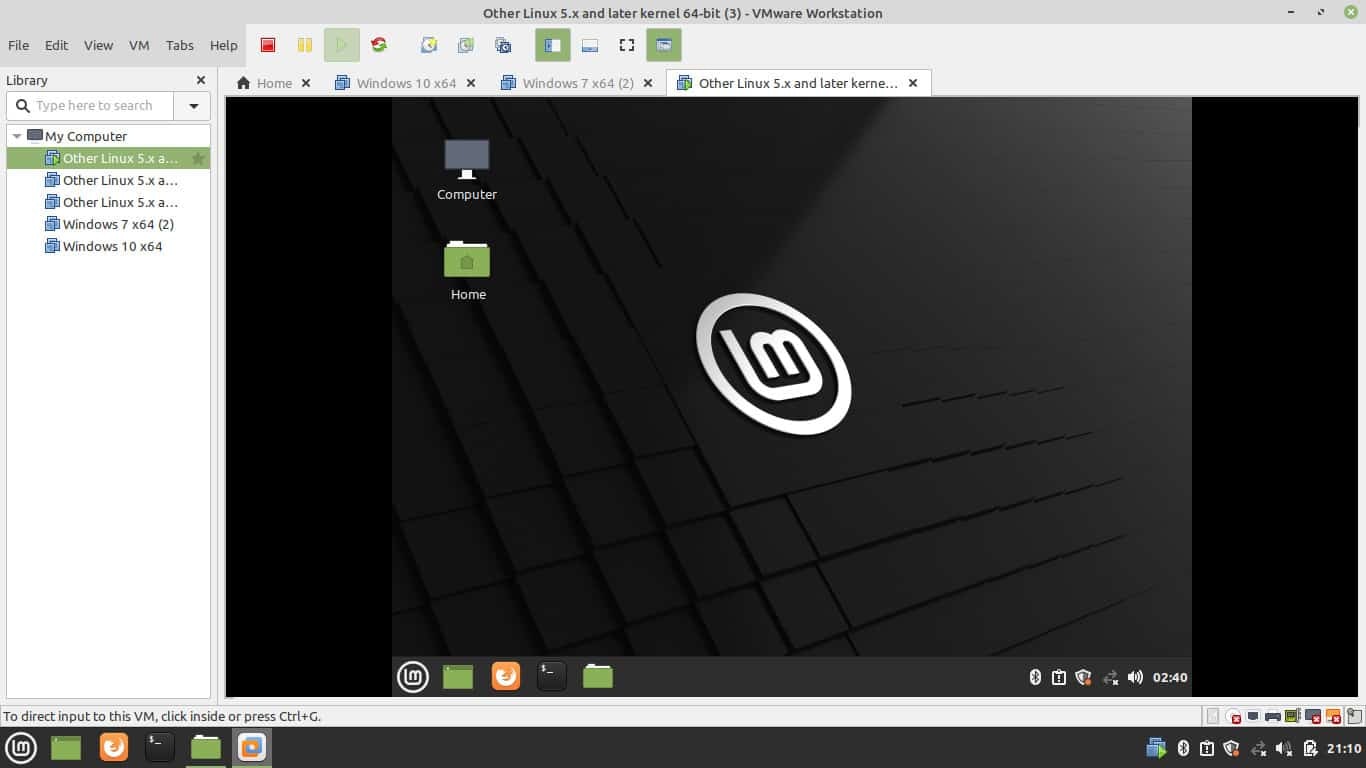
Task: Open the Snapshot Manager icon
Action: [503, 45]
